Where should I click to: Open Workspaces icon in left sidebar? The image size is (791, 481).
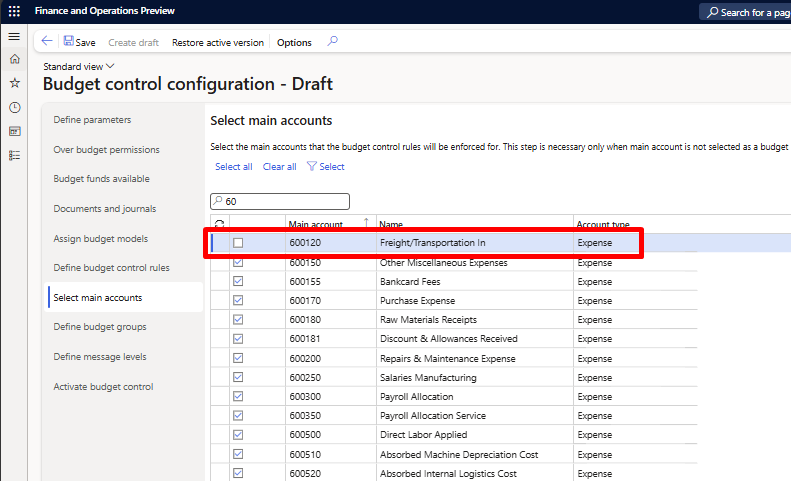(14, 131)
